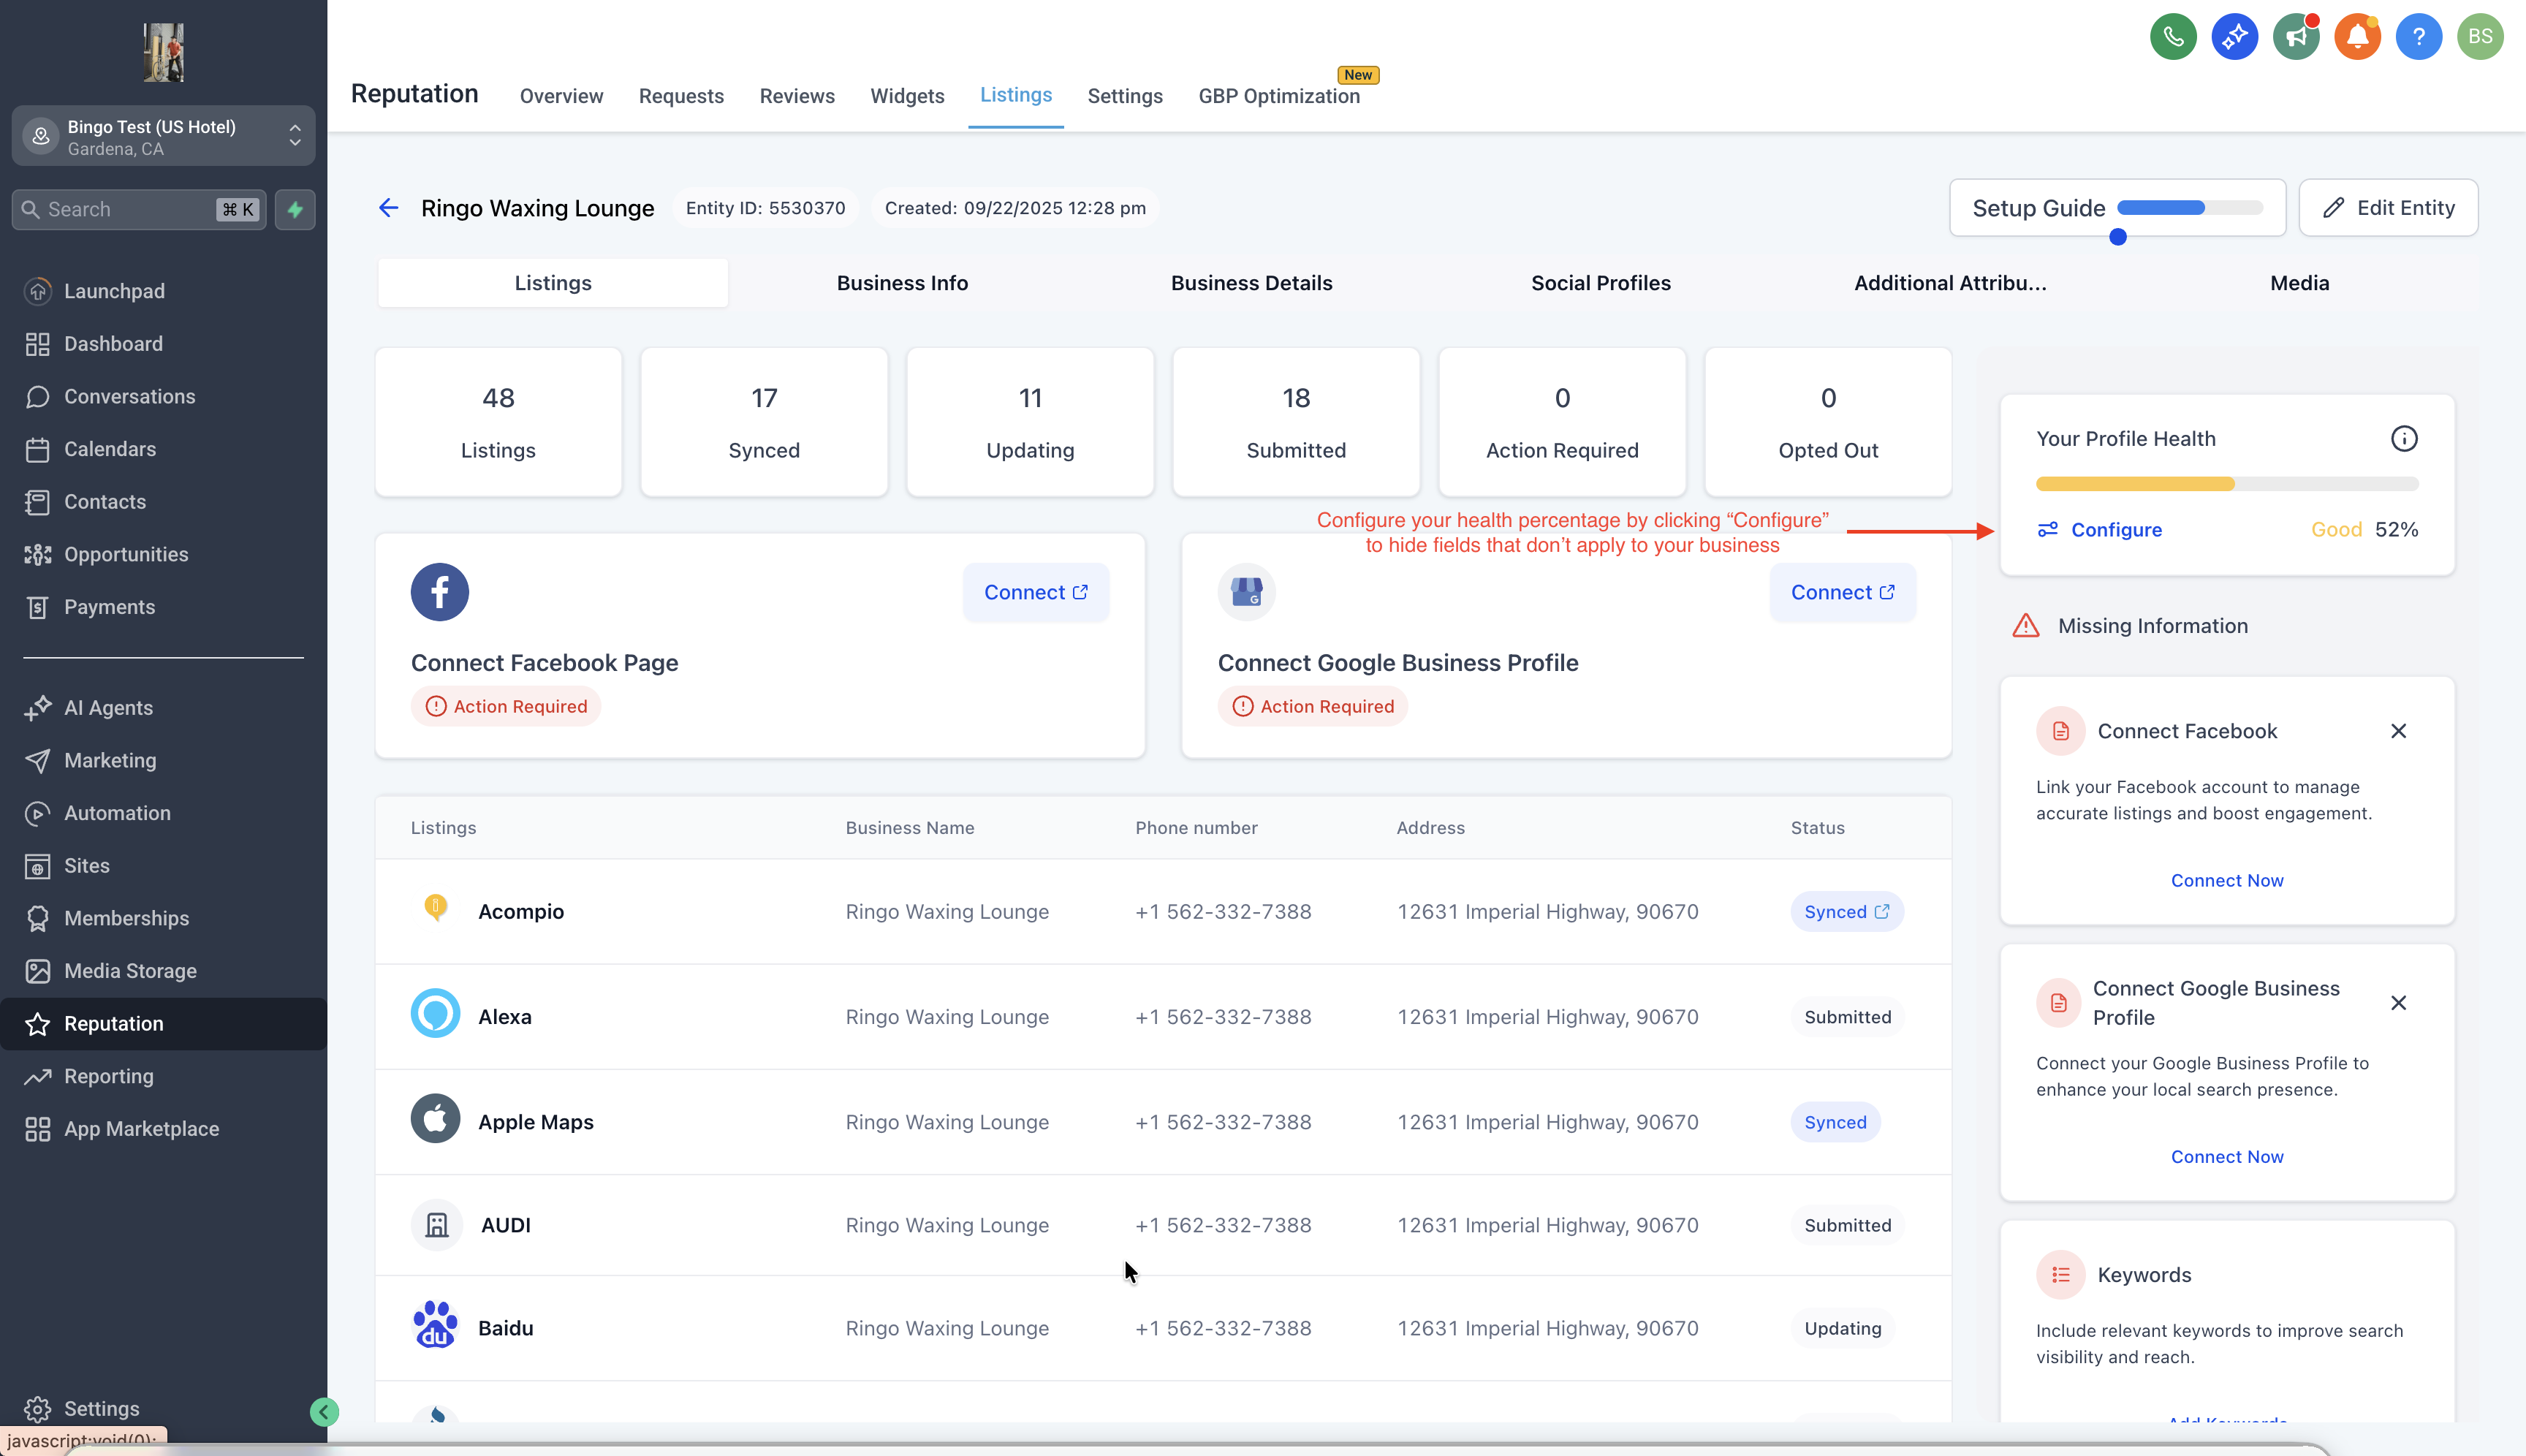Screen dimensions: 2526x1456
Task: Switch to the Business Info tab
Action: (x=901, y=283)
